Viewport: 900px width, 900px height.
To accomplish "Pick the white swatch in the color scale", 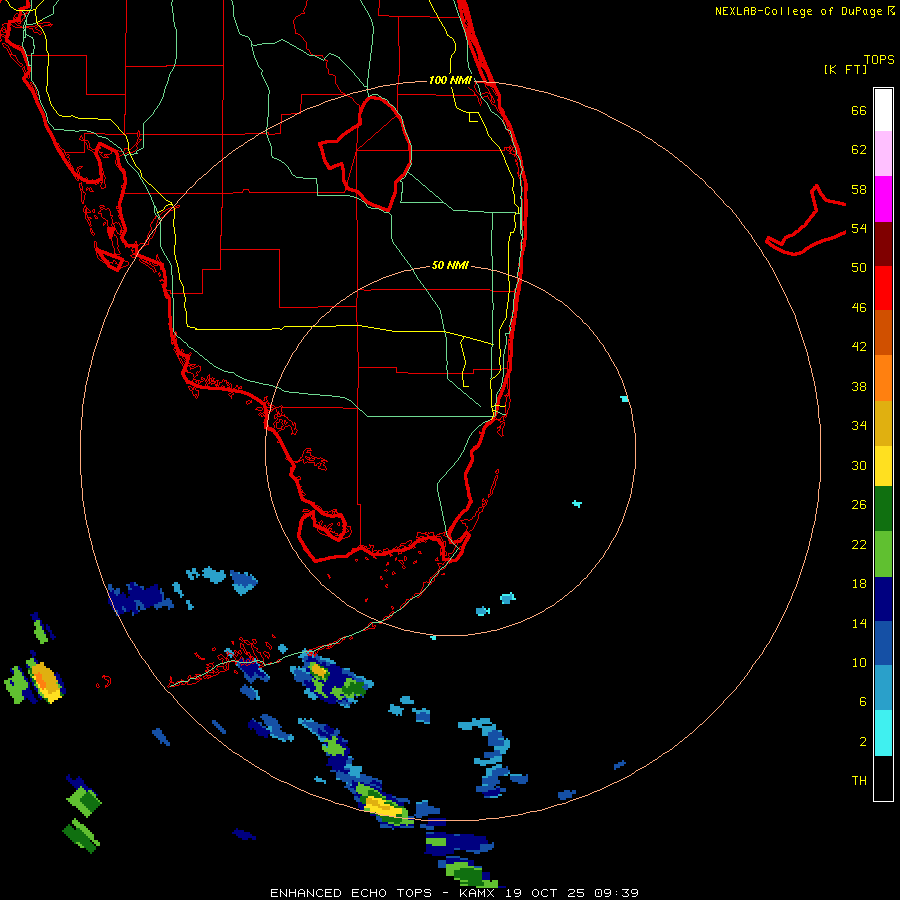I will pyautogui.click(x=883, y=110).
